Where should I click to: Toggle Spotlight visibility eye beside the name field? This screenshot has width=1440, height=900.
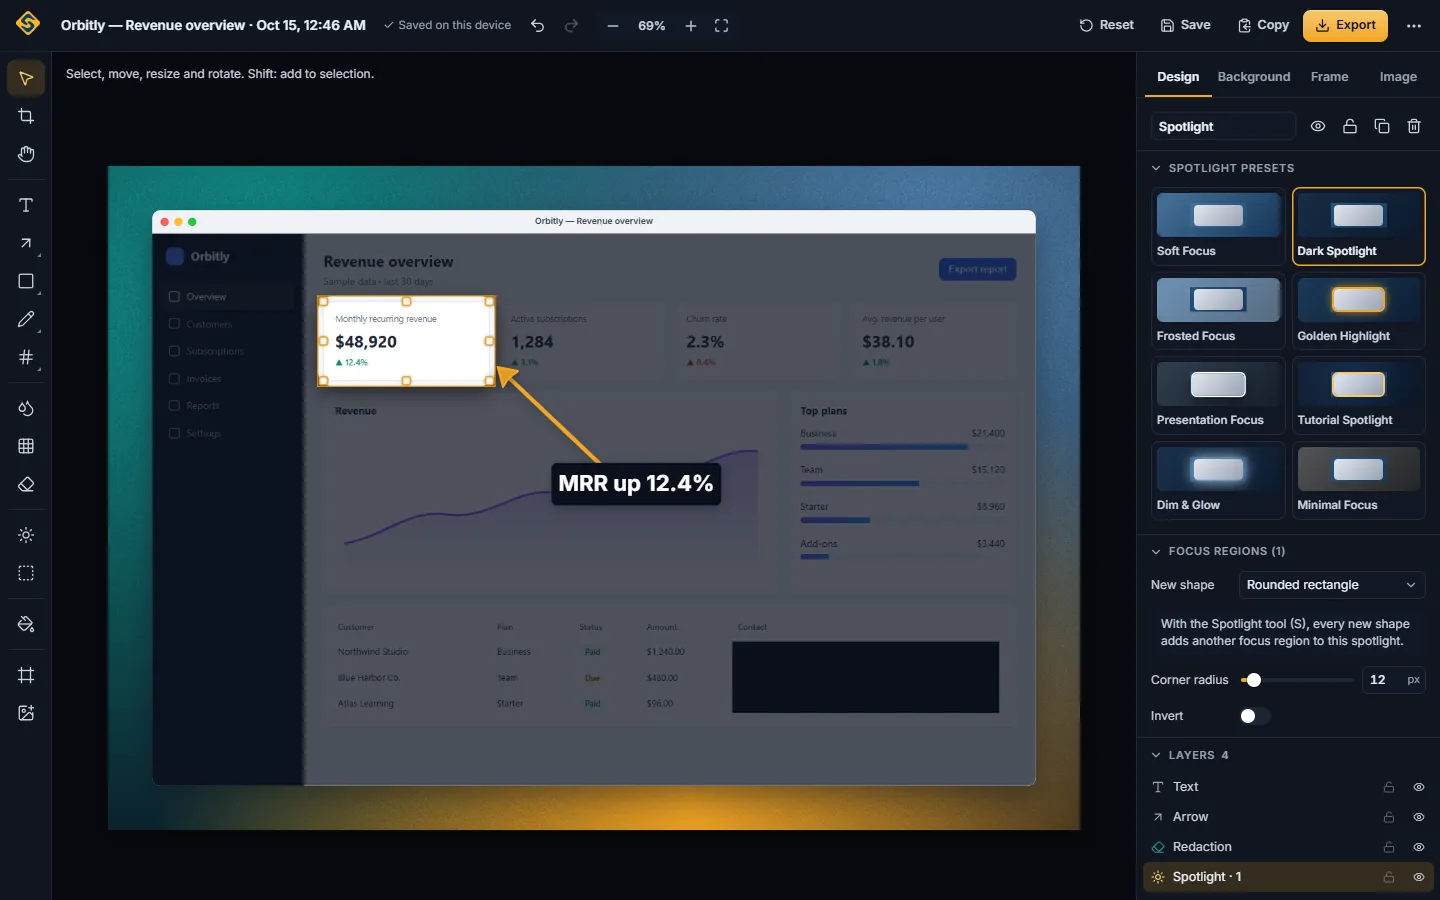(1318, 126)
